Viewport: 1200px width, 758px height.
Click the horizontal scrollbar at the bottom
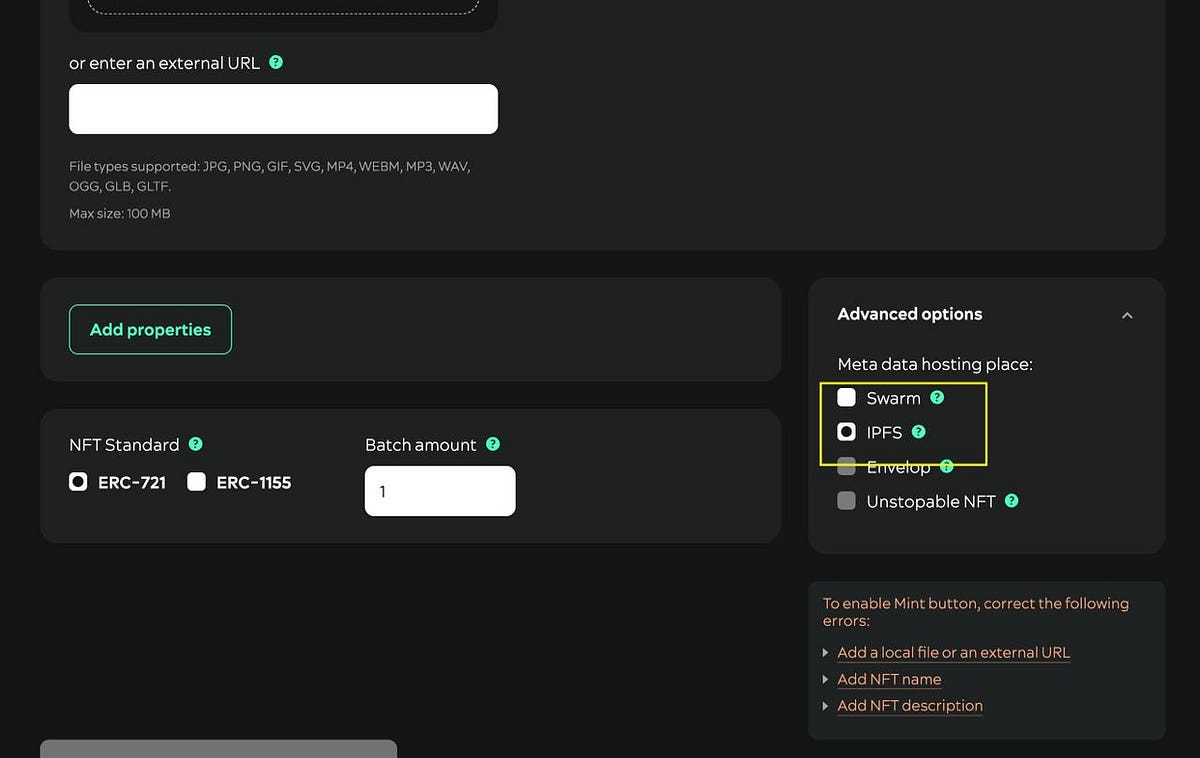pos(218,748)
